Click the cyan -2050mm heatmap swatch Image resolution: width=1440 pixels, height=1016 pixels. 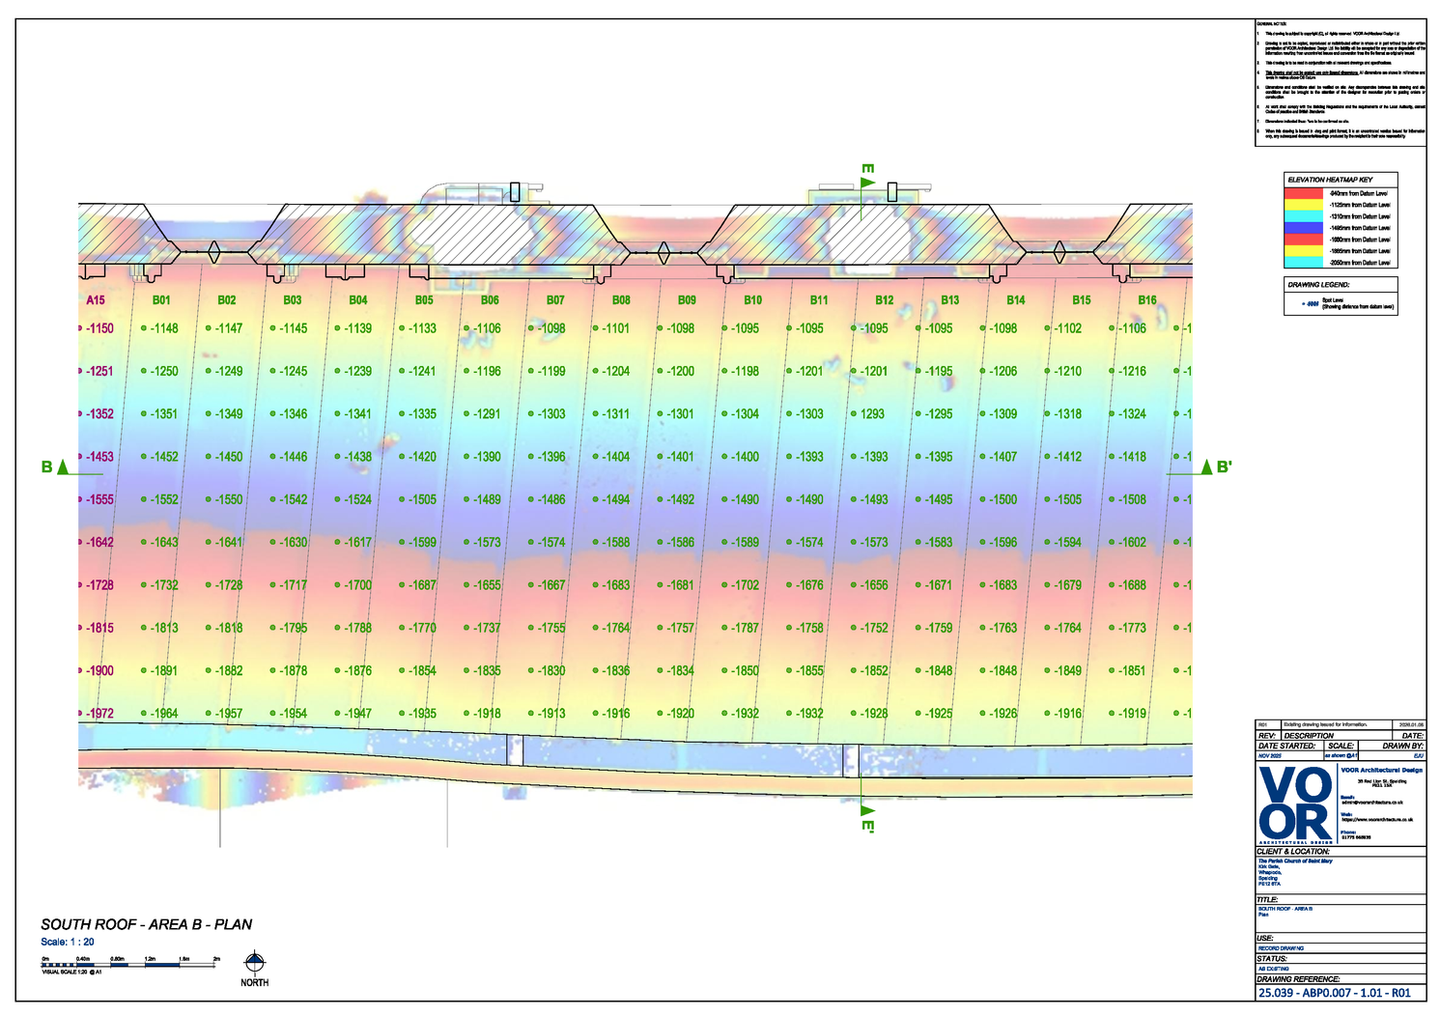[x=1305, y=262]
